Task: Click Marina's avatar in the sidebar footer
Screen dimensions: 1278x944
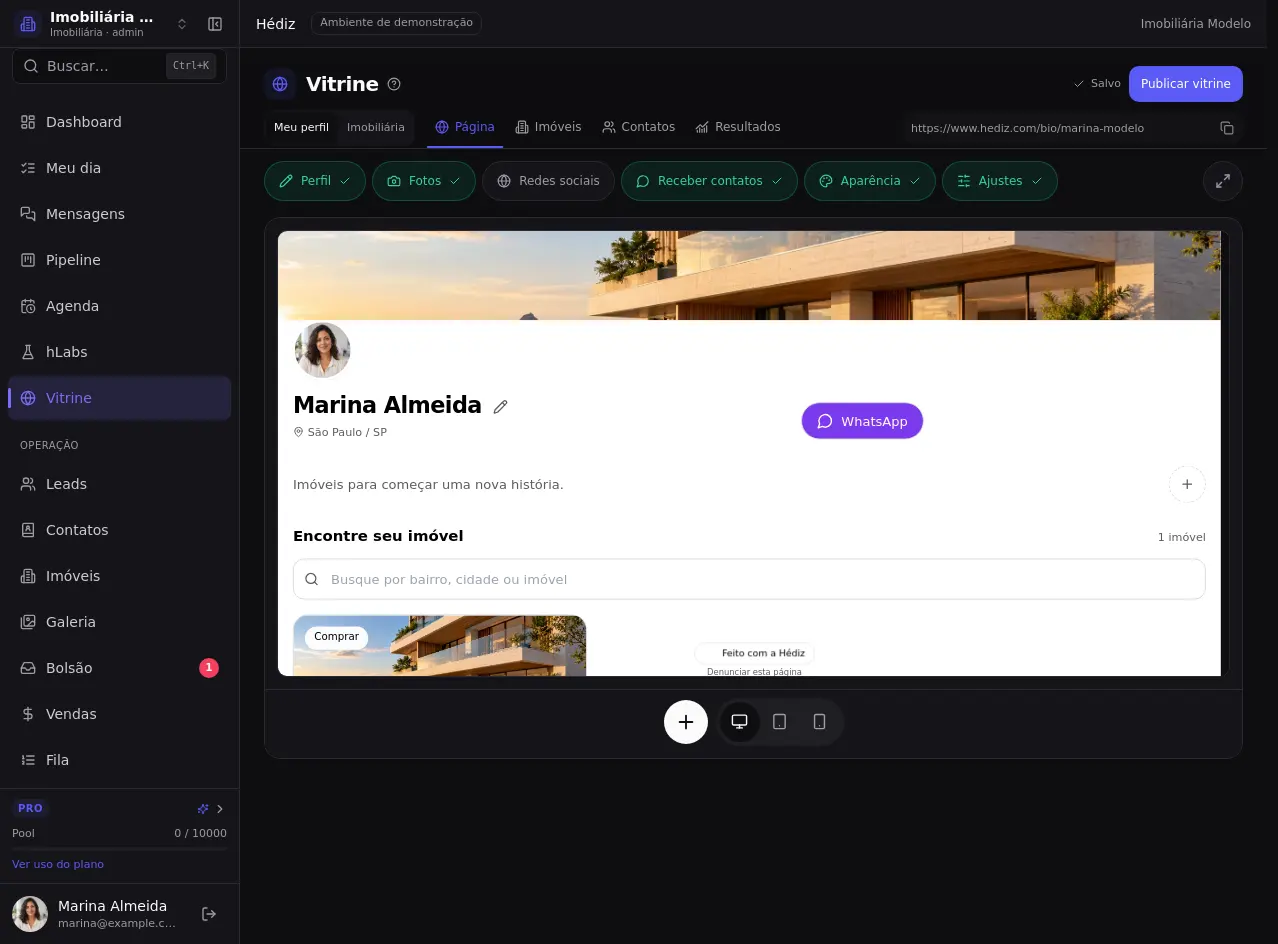Action: [30, 914]
